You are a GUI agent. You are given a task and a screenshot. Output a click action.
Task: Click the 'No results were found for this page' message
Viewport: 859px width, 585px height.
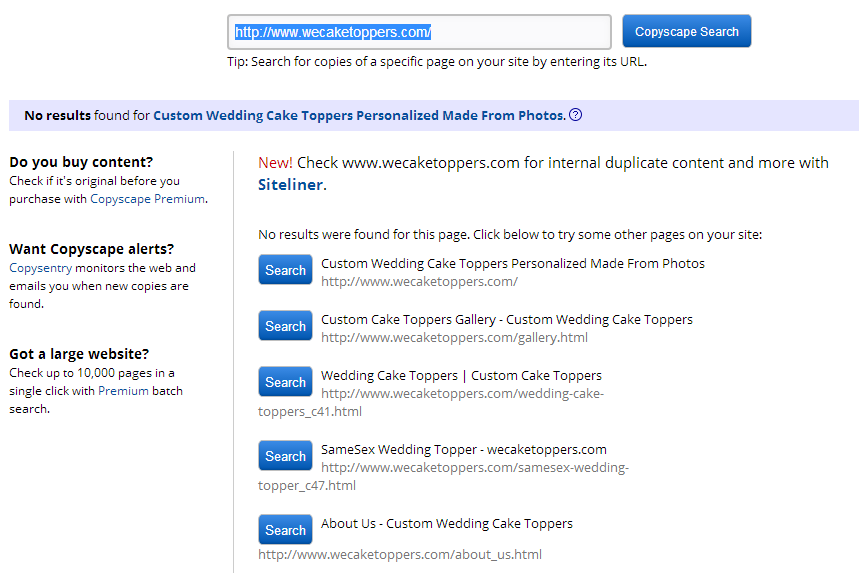510,235
